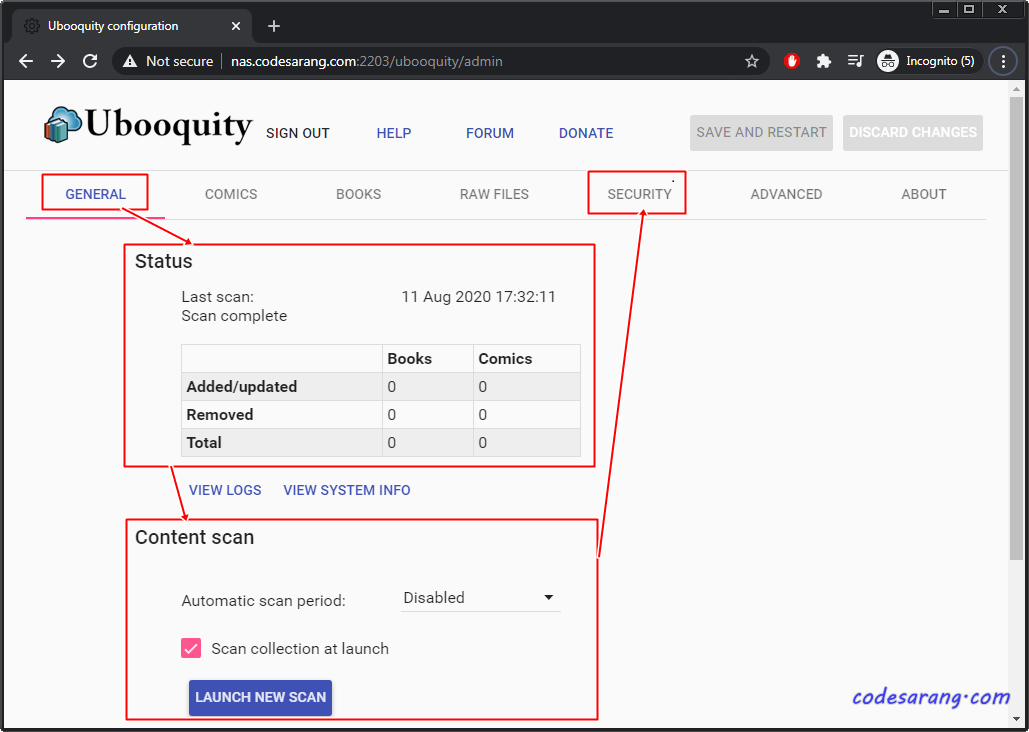This screenshot has height=732, width=1029.
Task: Switch to the ADVANCED tab
Action: (786, 194)
